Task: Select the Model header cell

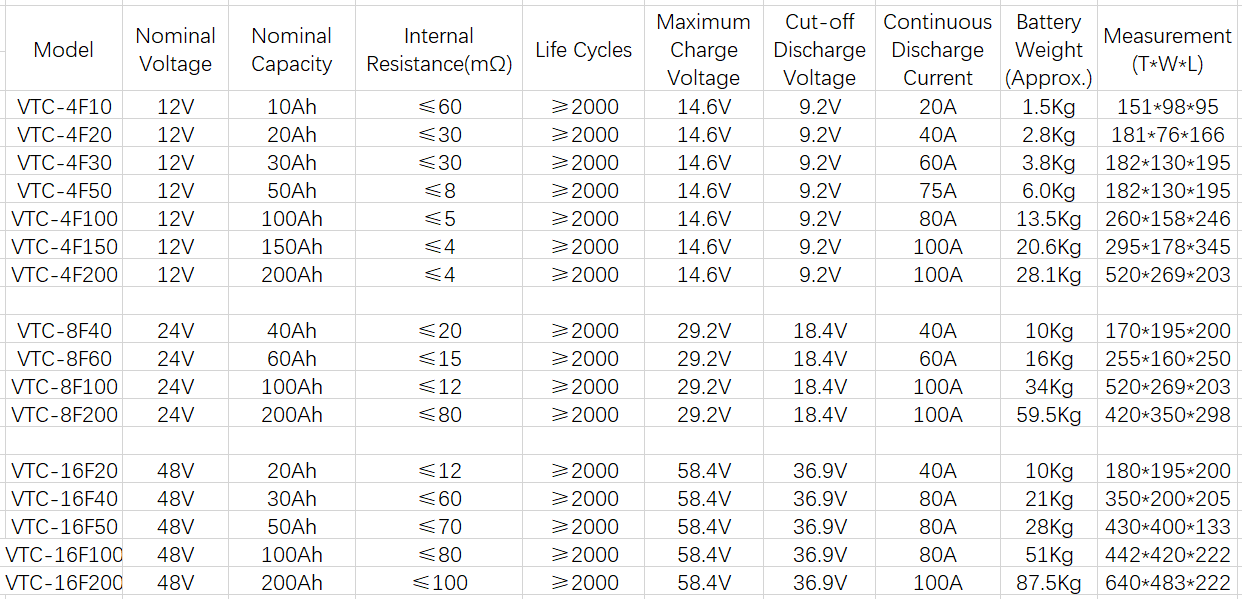Action: pos(64,50)
